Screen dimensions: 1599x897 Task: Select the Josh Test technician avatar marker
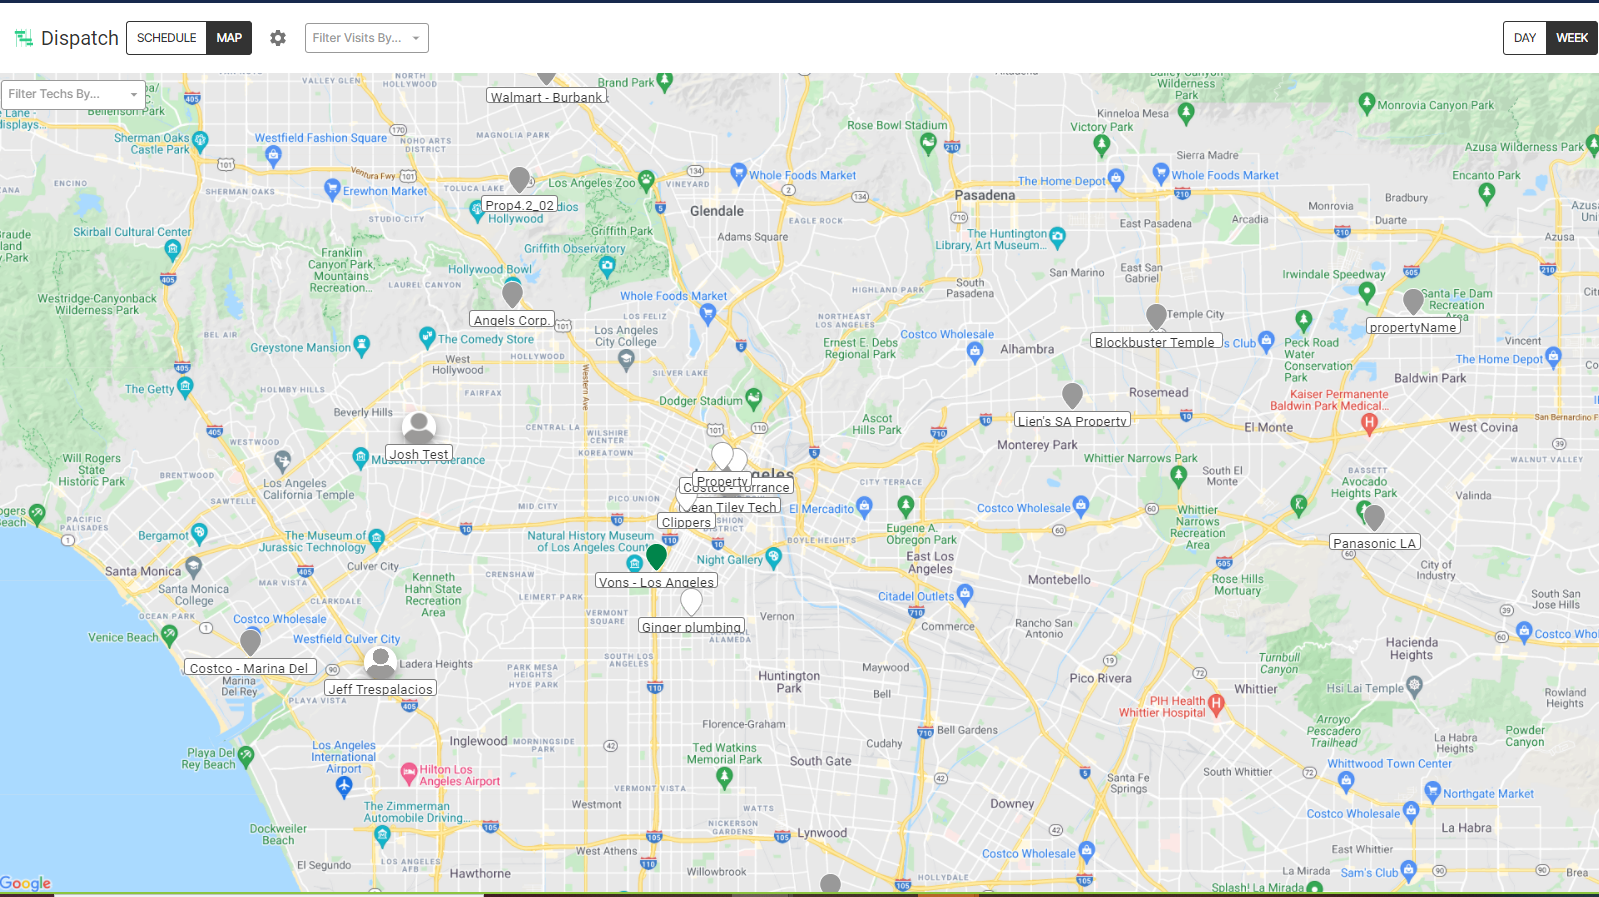pyautogui.click(x=418, y=427)
